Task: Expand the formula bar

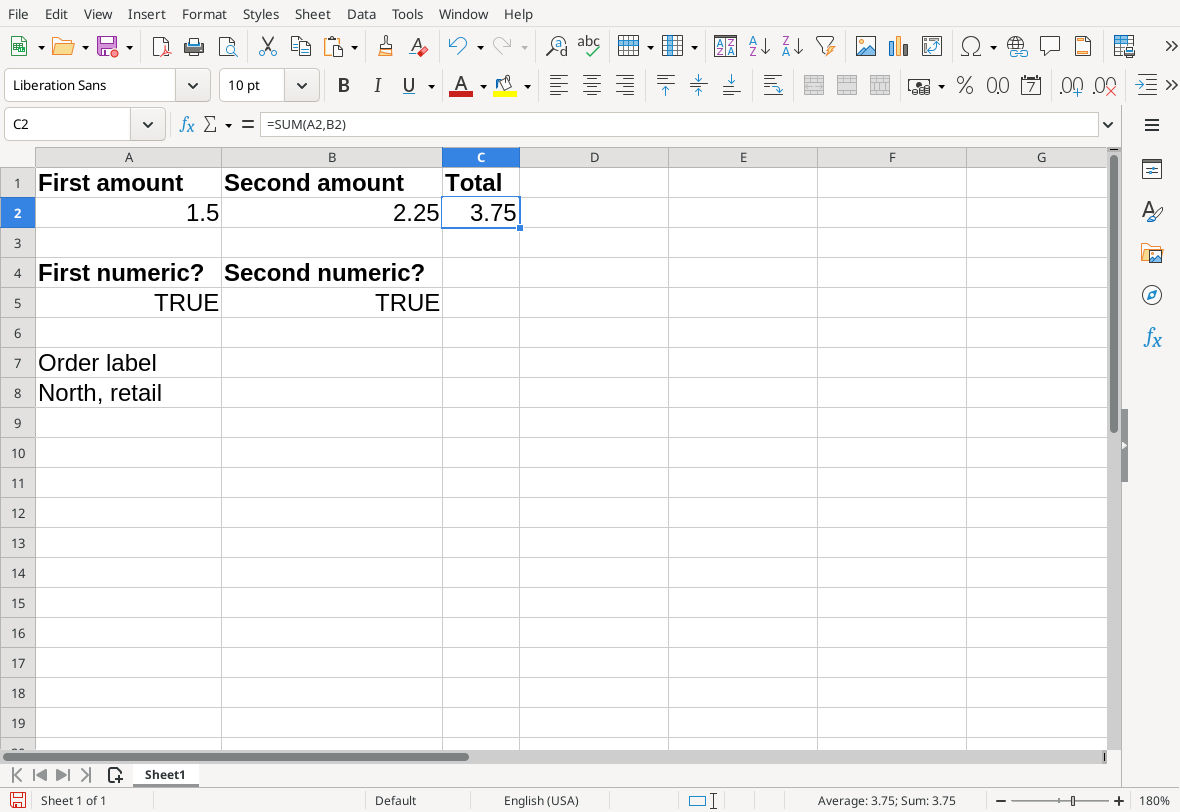Action: [x=1108, y=124]
